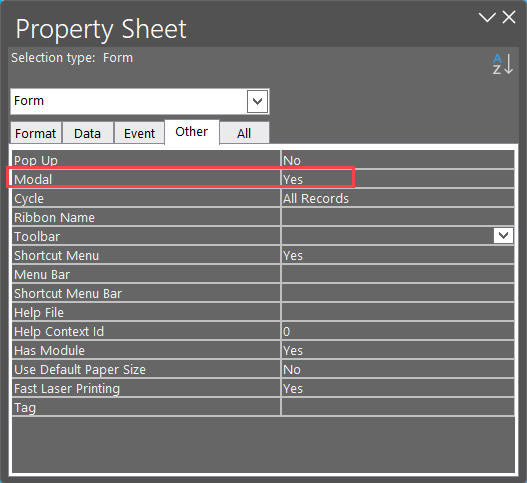
Task: Click the Help Context Id value 0
Action: pos(398,331)
